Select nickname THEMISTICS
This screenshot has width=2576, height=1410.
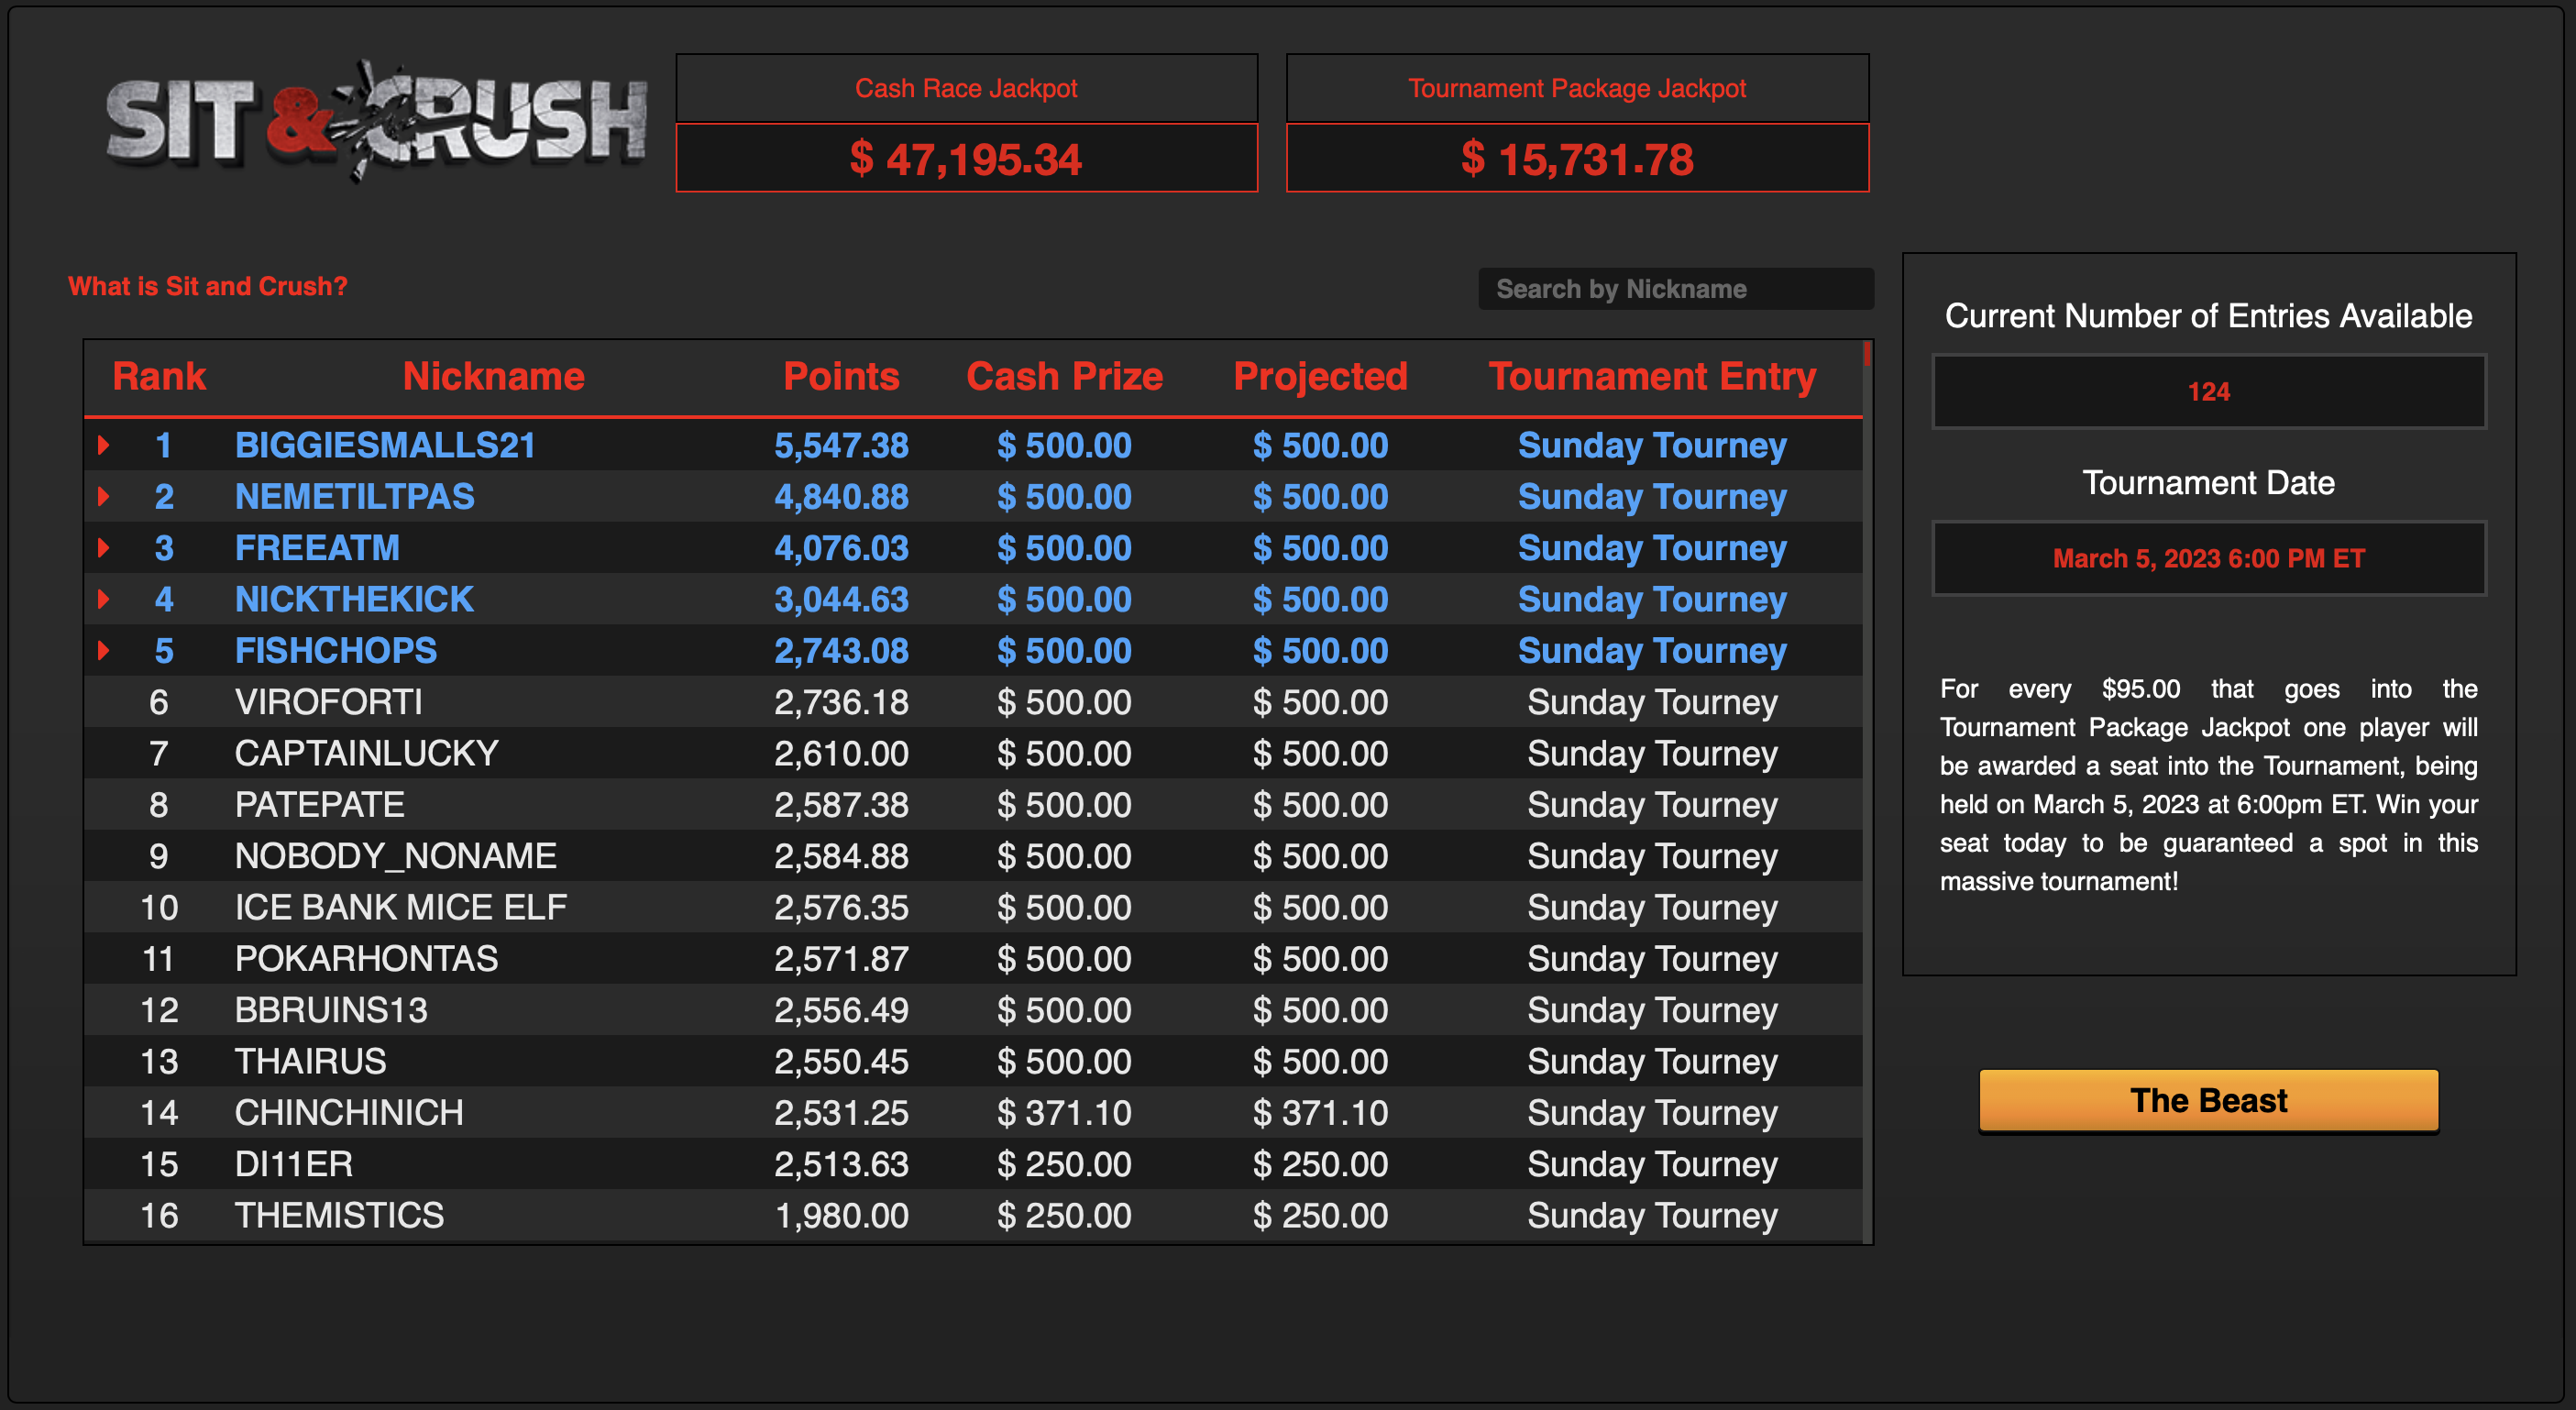(339, 1215)
